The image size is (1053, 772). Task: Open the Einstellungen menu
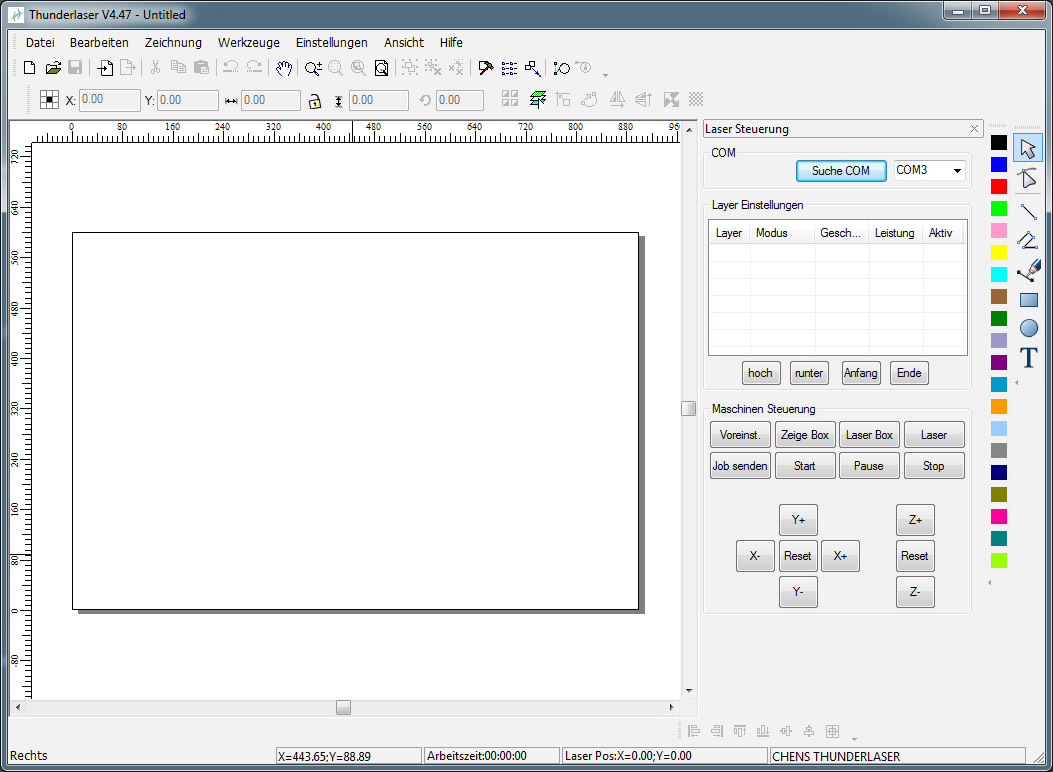331,42
